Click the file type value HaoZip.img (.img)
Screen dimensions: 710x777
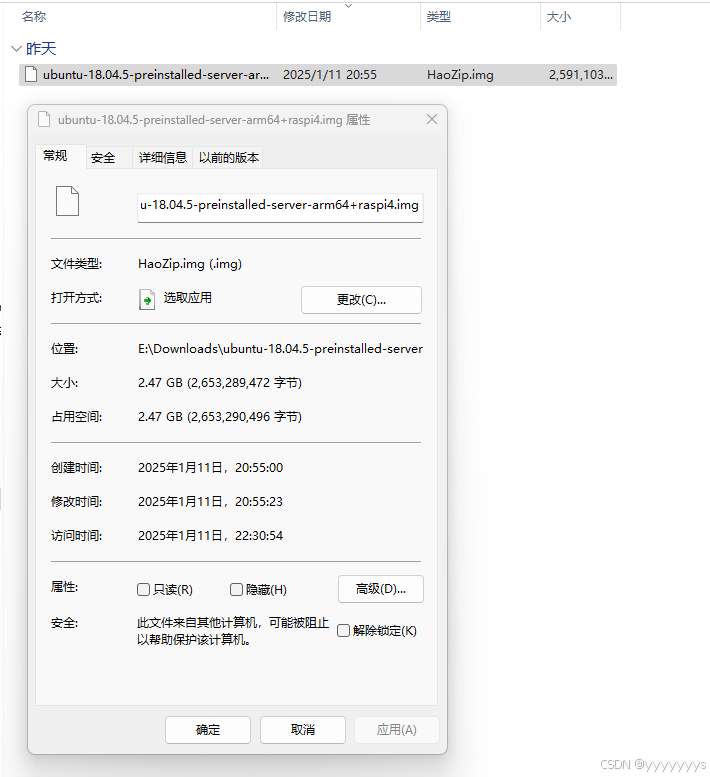pyautogui.click(x=190, y=264)
